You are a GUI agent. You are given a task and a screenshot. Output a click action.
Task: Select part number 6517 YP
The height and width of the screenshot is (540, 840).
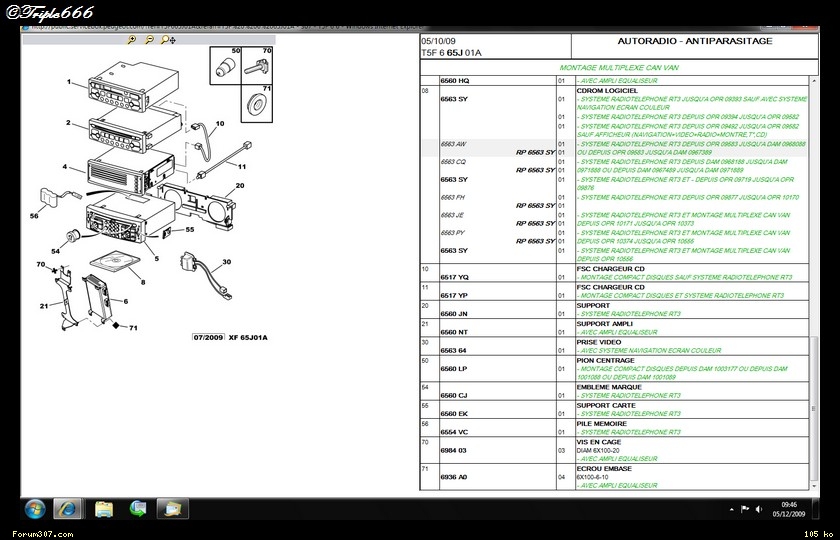click(454, 296)
